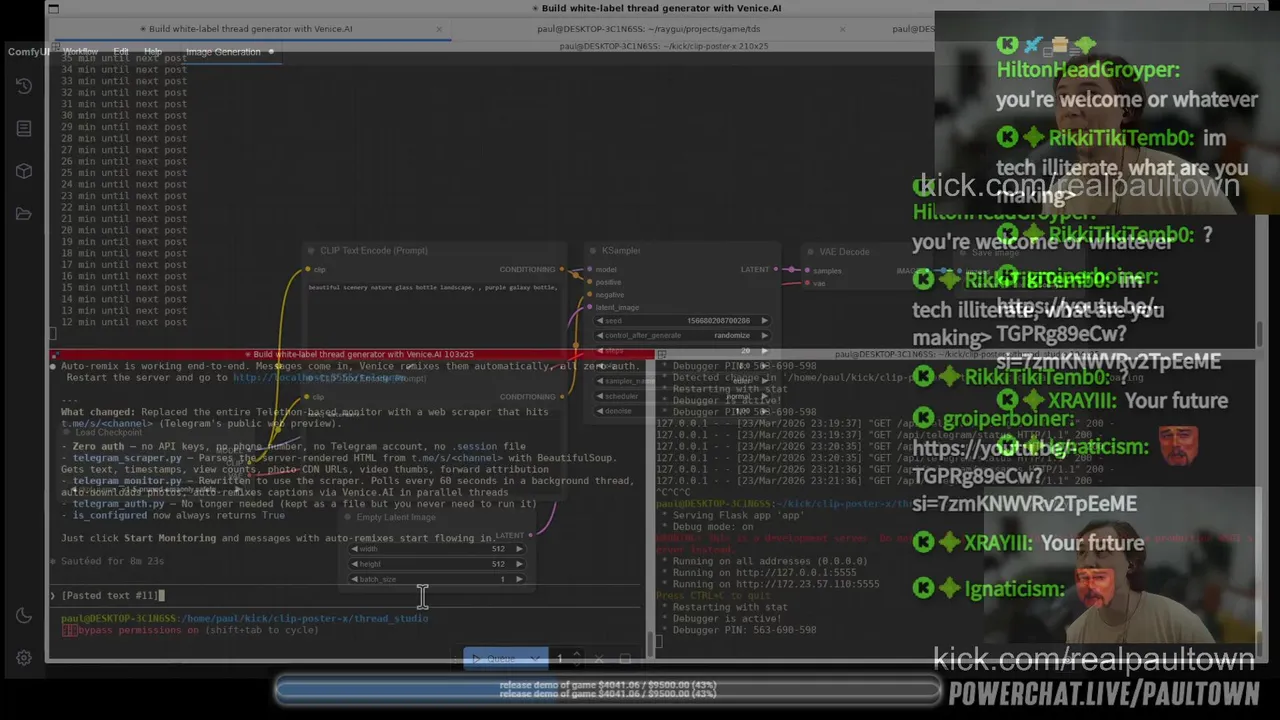Open the Help menu in ComfyUI

(152, 51)
